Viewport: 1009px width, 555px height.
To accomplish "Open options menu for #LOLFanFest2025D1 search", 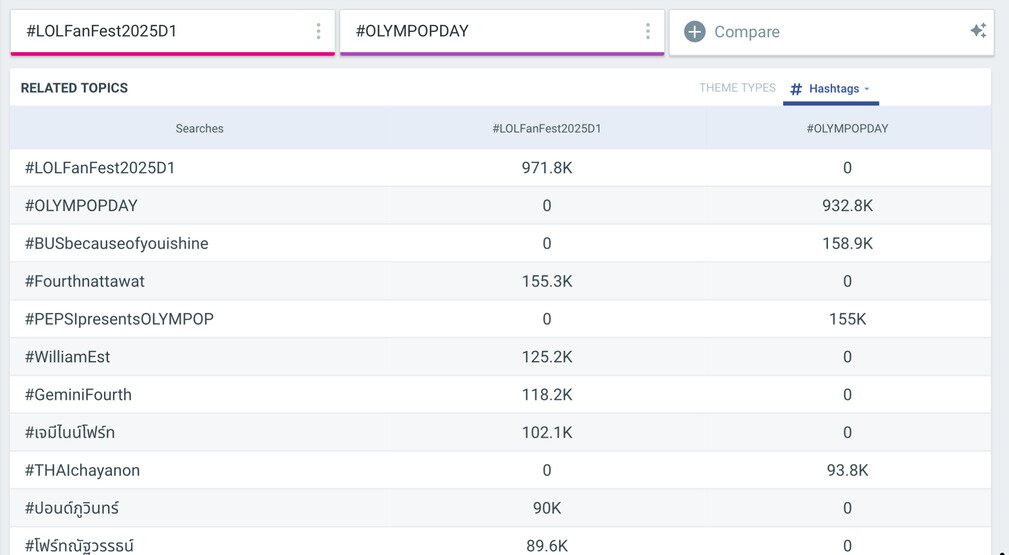I will pos(318,32).
